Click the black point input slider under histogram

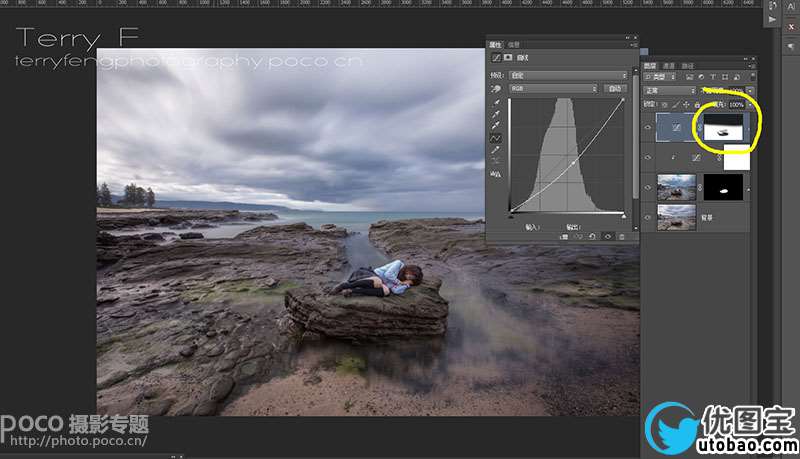pyautogui.click(x=511, y=216)
